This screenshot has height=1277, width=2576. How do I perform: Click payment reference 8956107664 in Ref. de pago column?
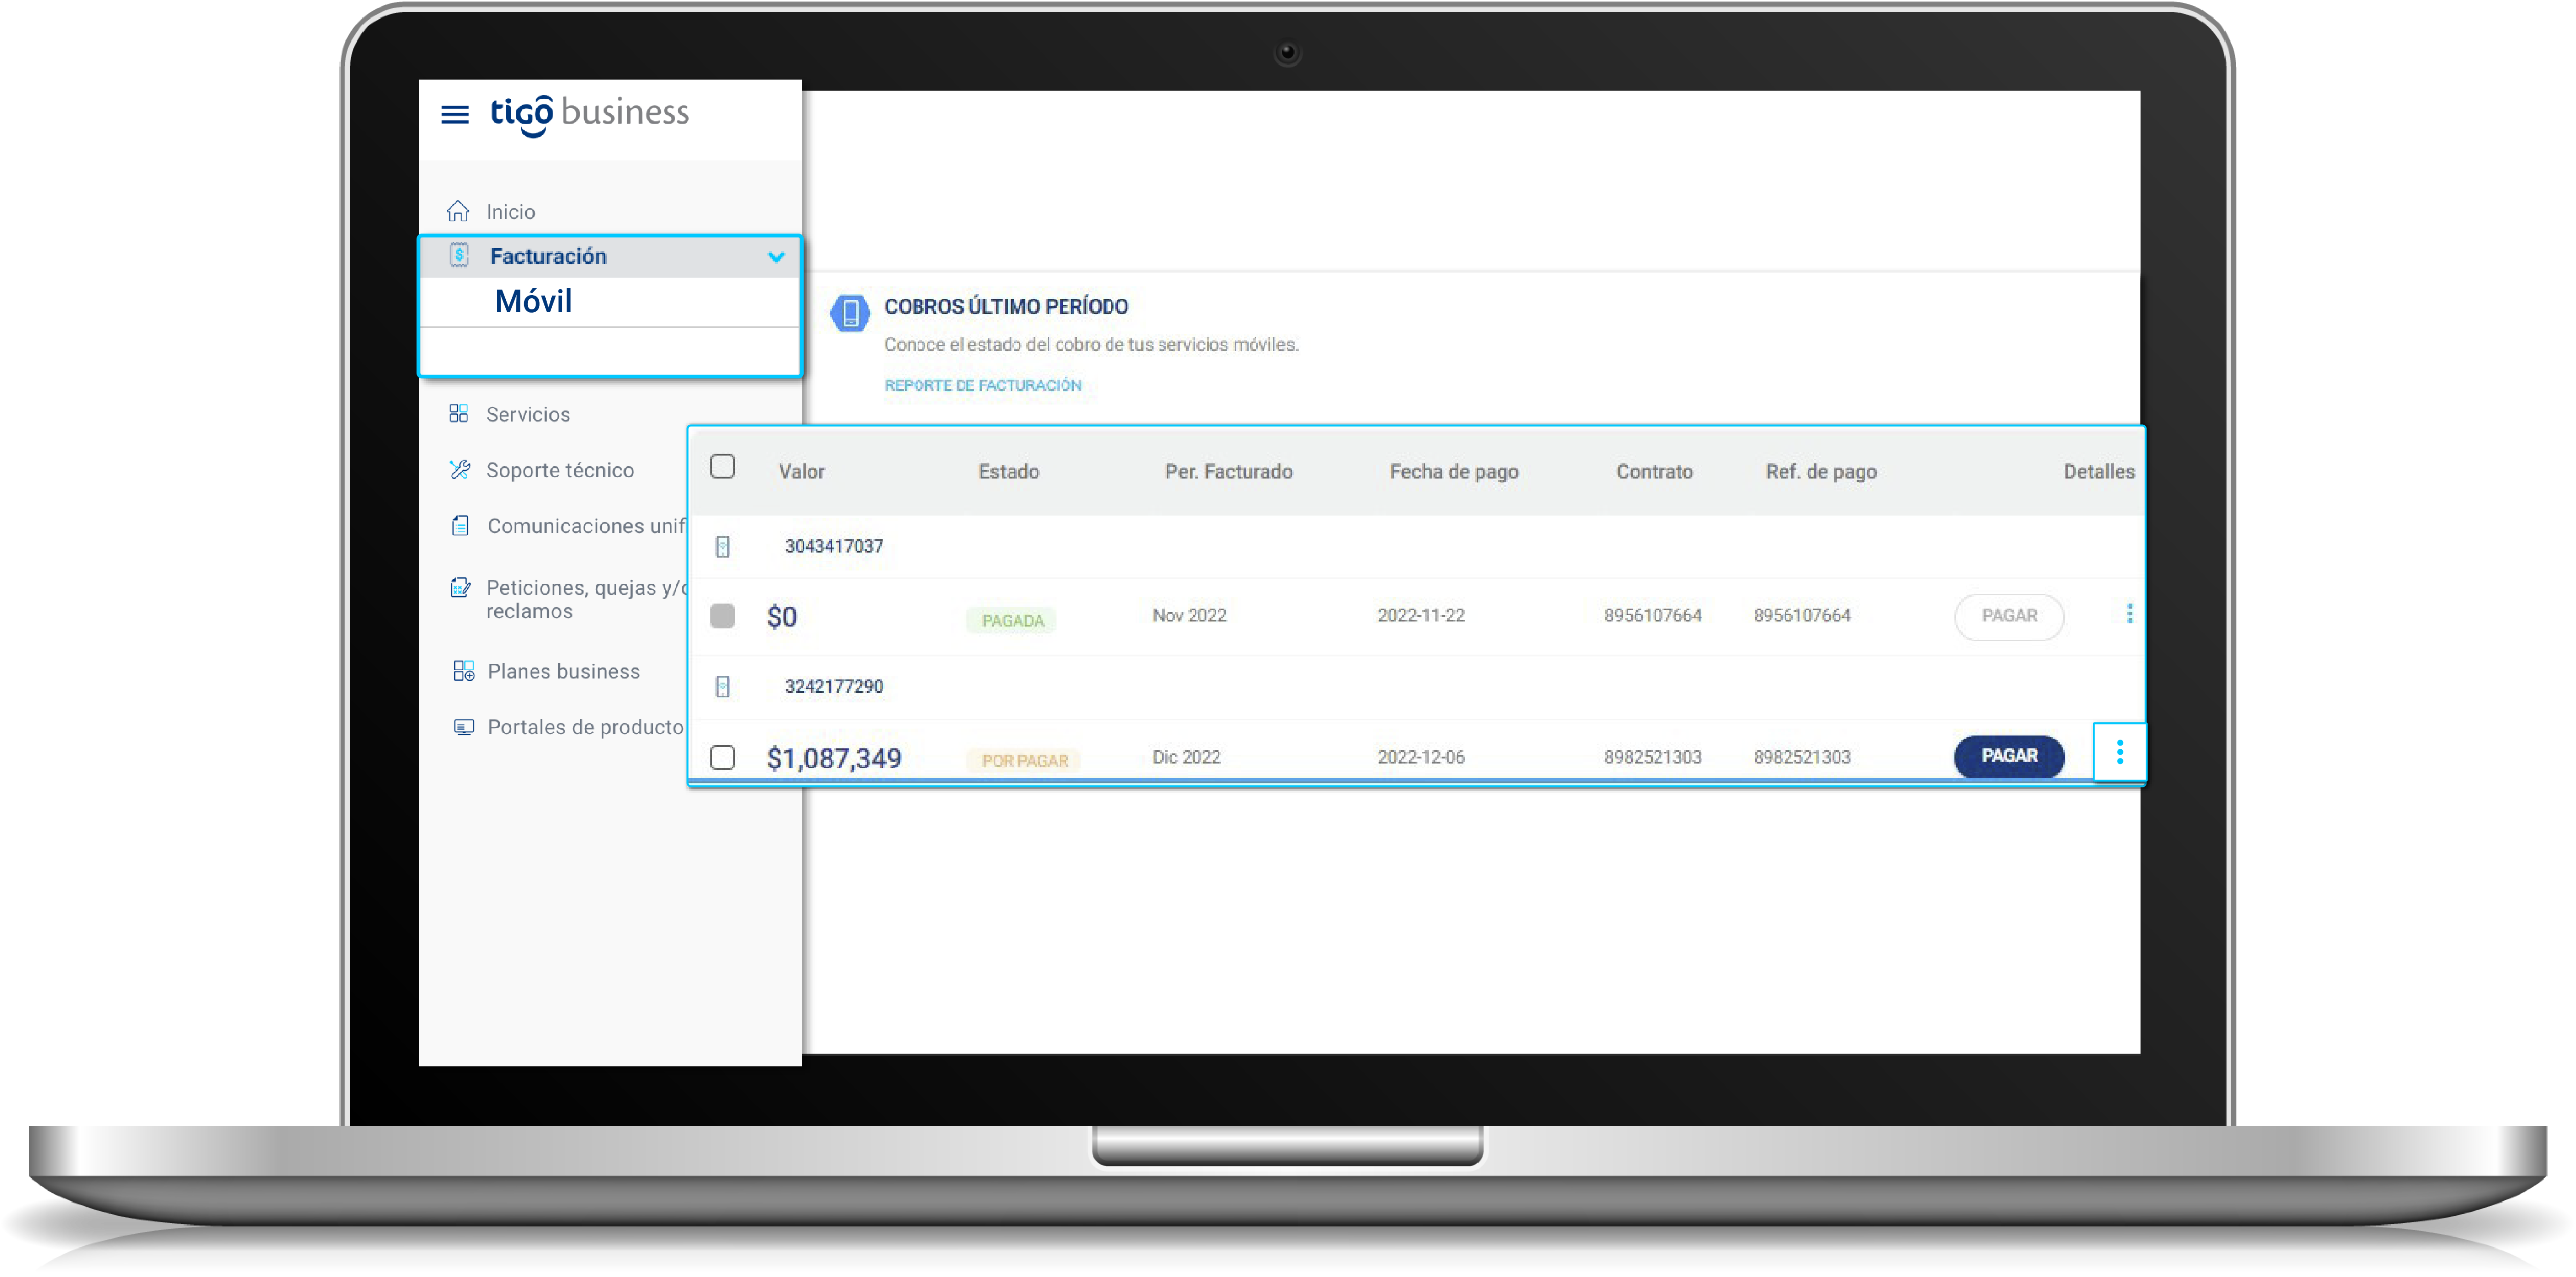click(1801, 615)
